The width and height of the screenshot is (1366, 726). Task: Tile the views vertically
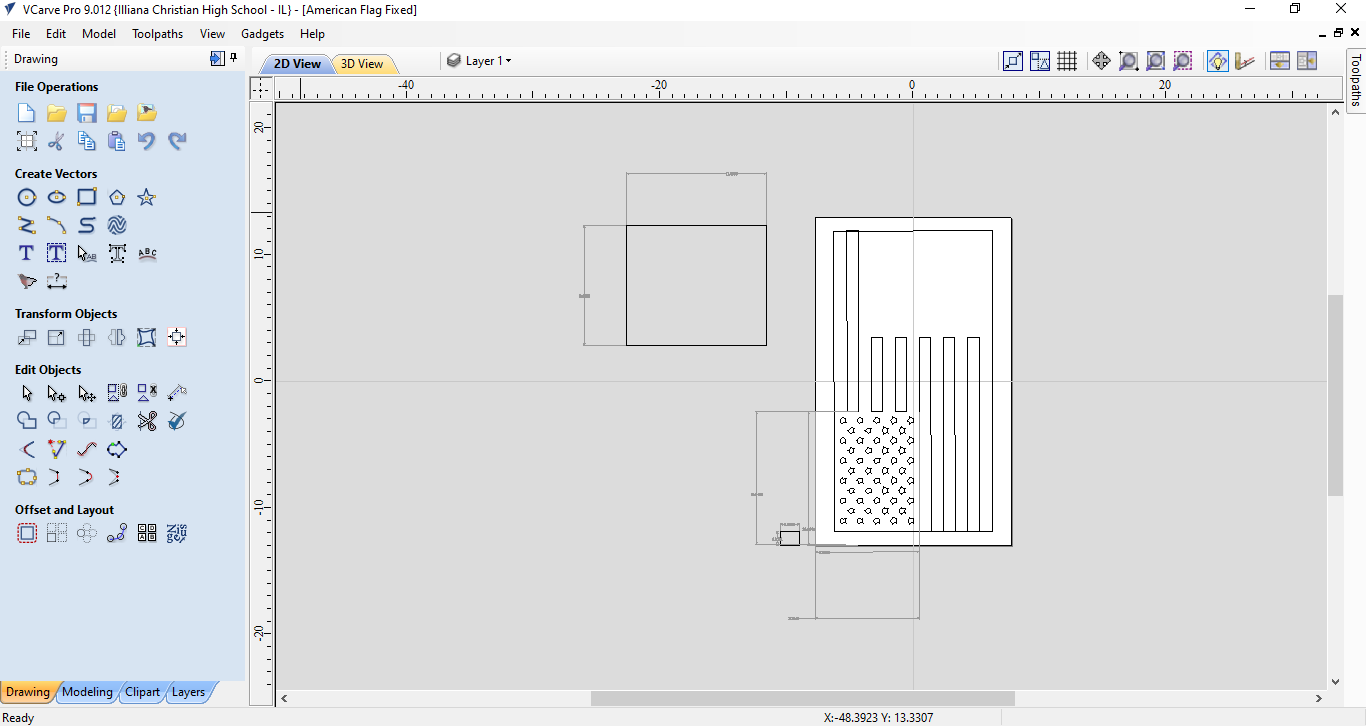[1307, 61]
